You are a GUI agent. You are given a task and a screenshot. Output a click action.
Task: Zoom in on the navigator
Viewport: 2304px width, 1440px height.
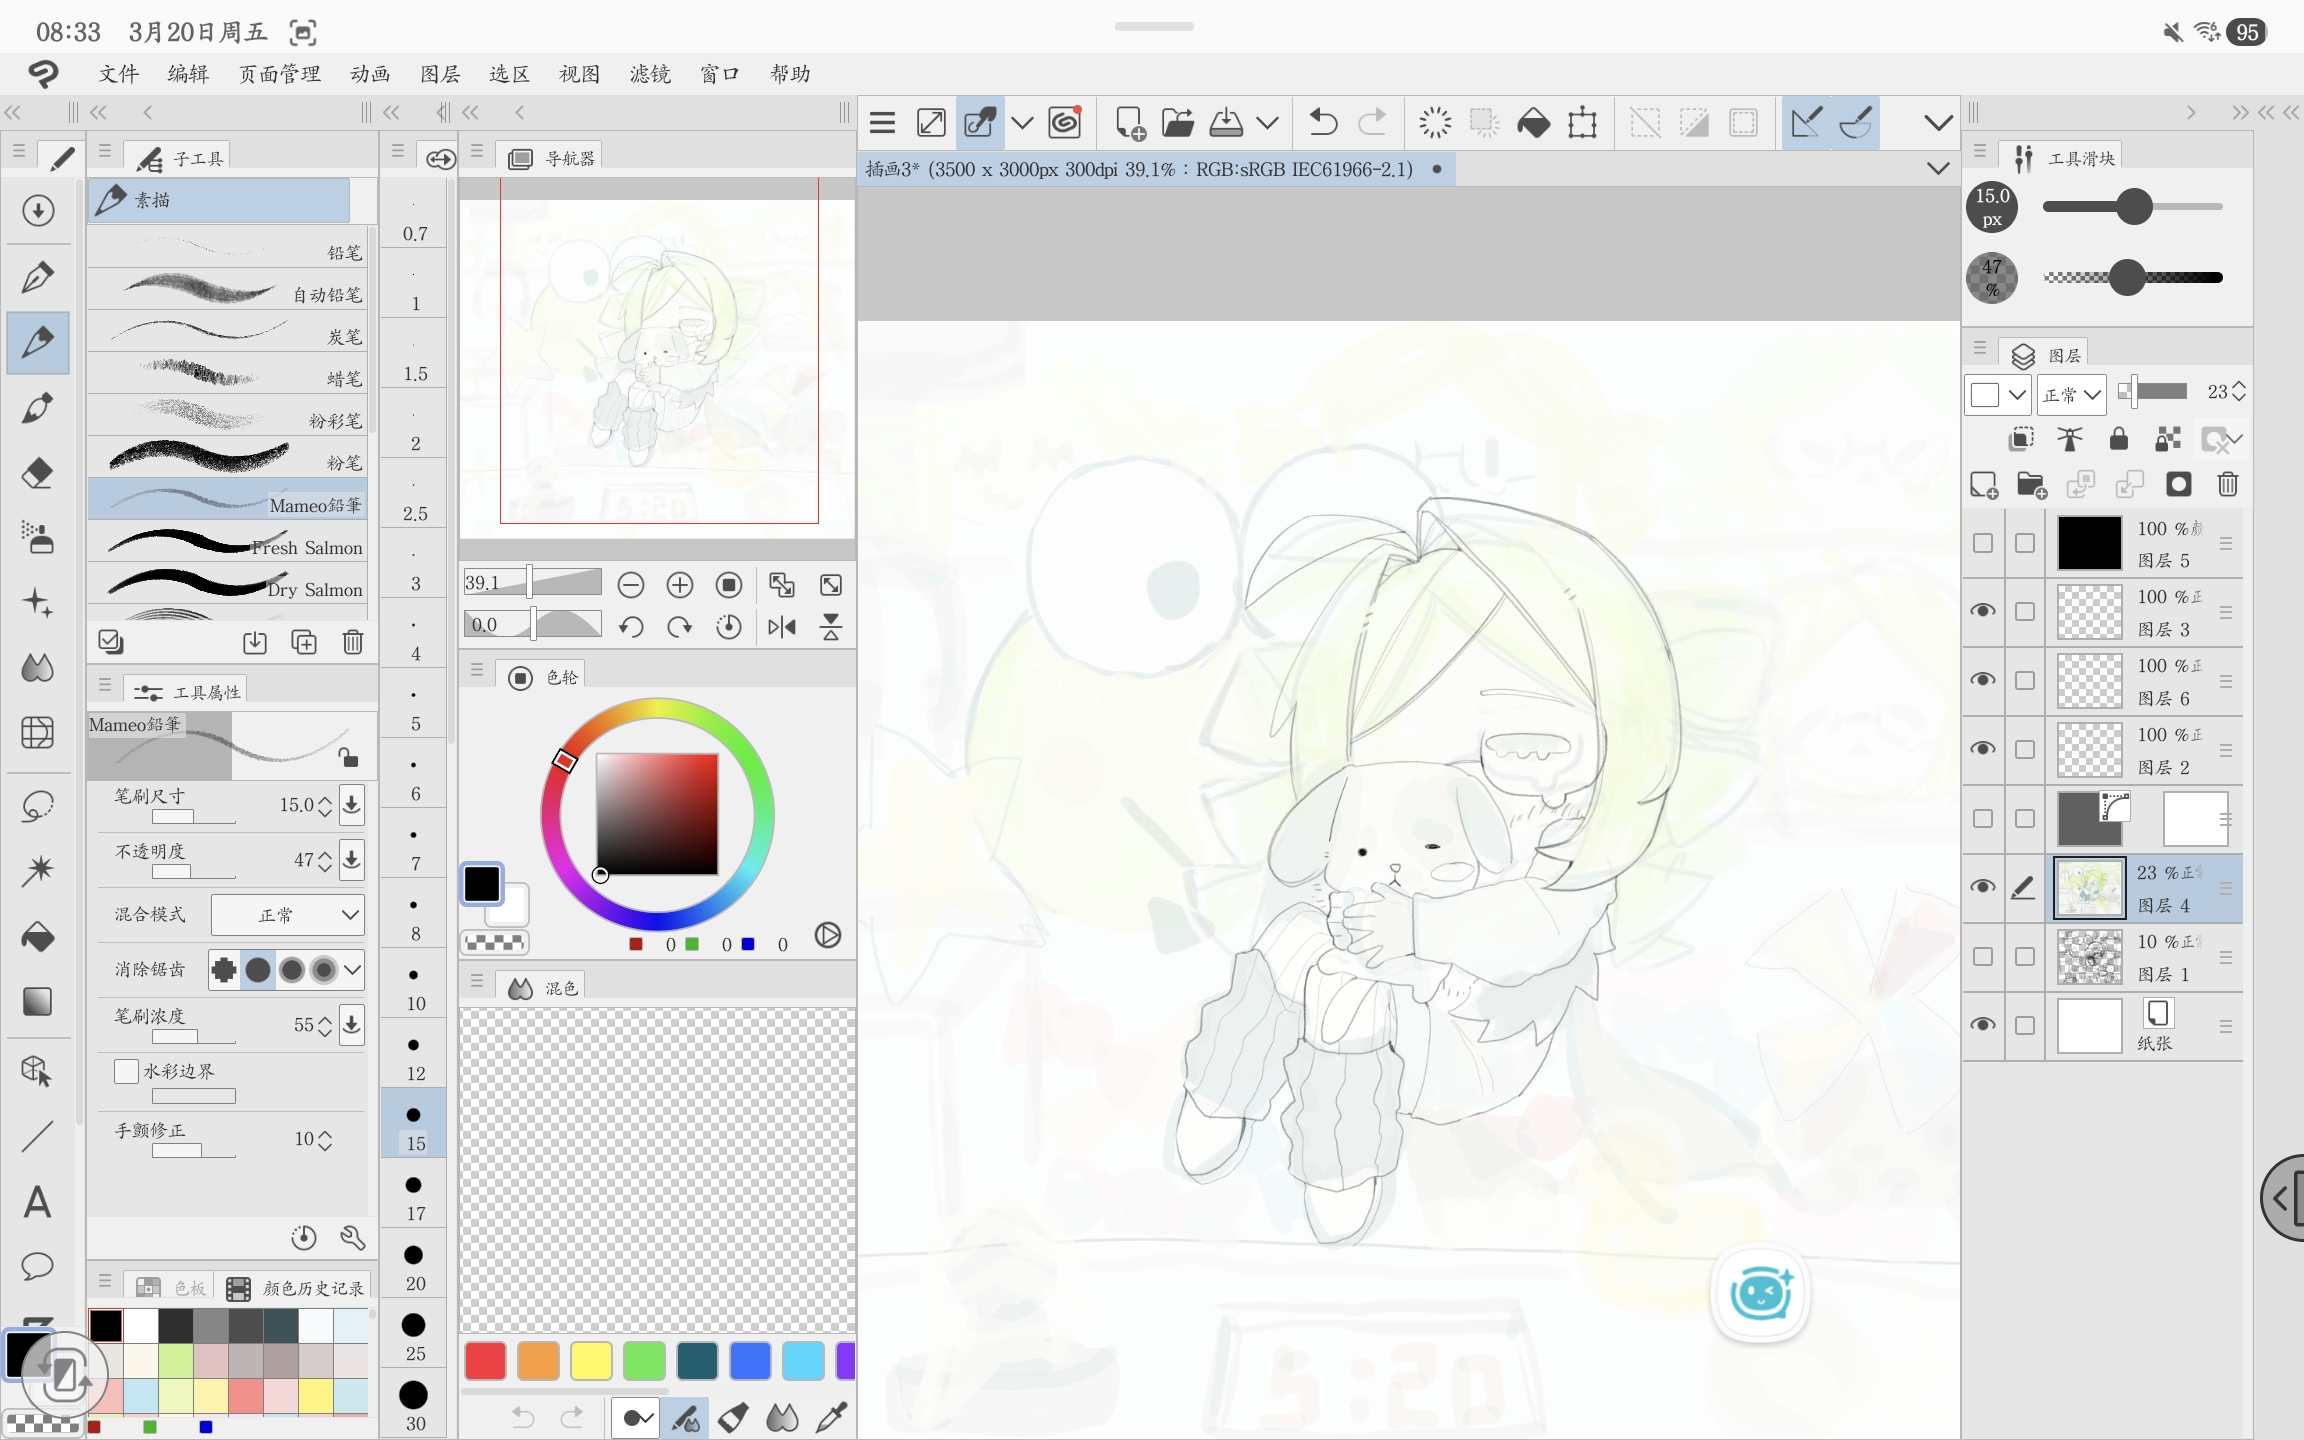tap(679, 585)
